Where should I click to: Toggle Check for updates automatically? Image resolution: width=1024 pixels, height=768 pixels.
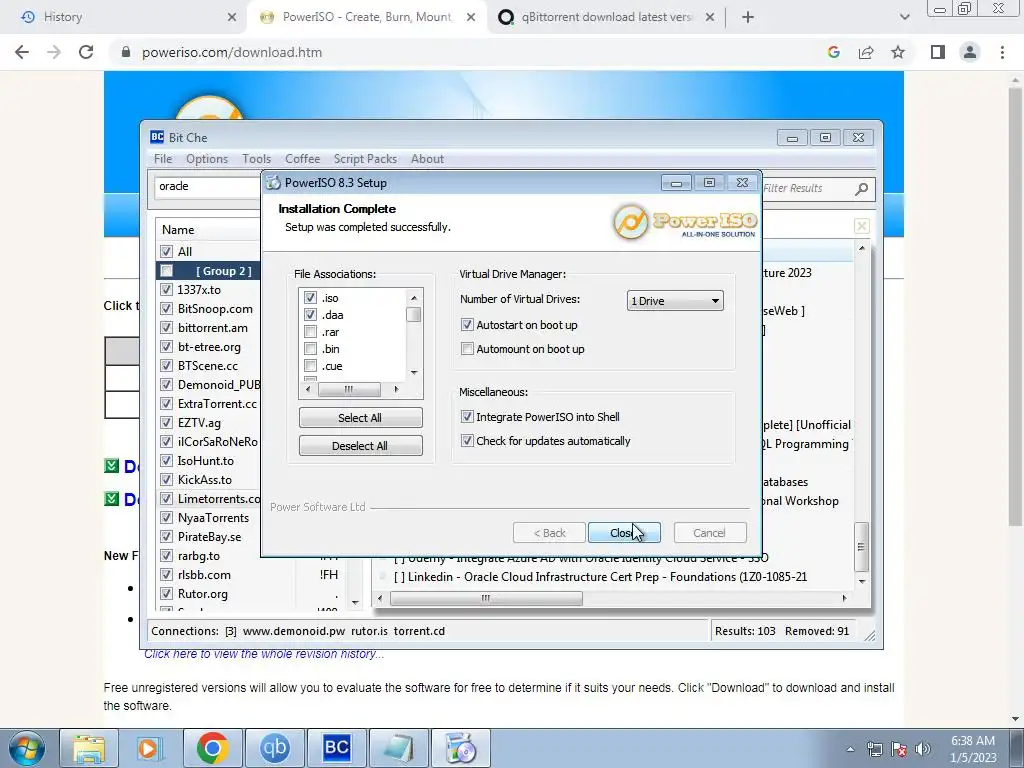click(467, 441)
